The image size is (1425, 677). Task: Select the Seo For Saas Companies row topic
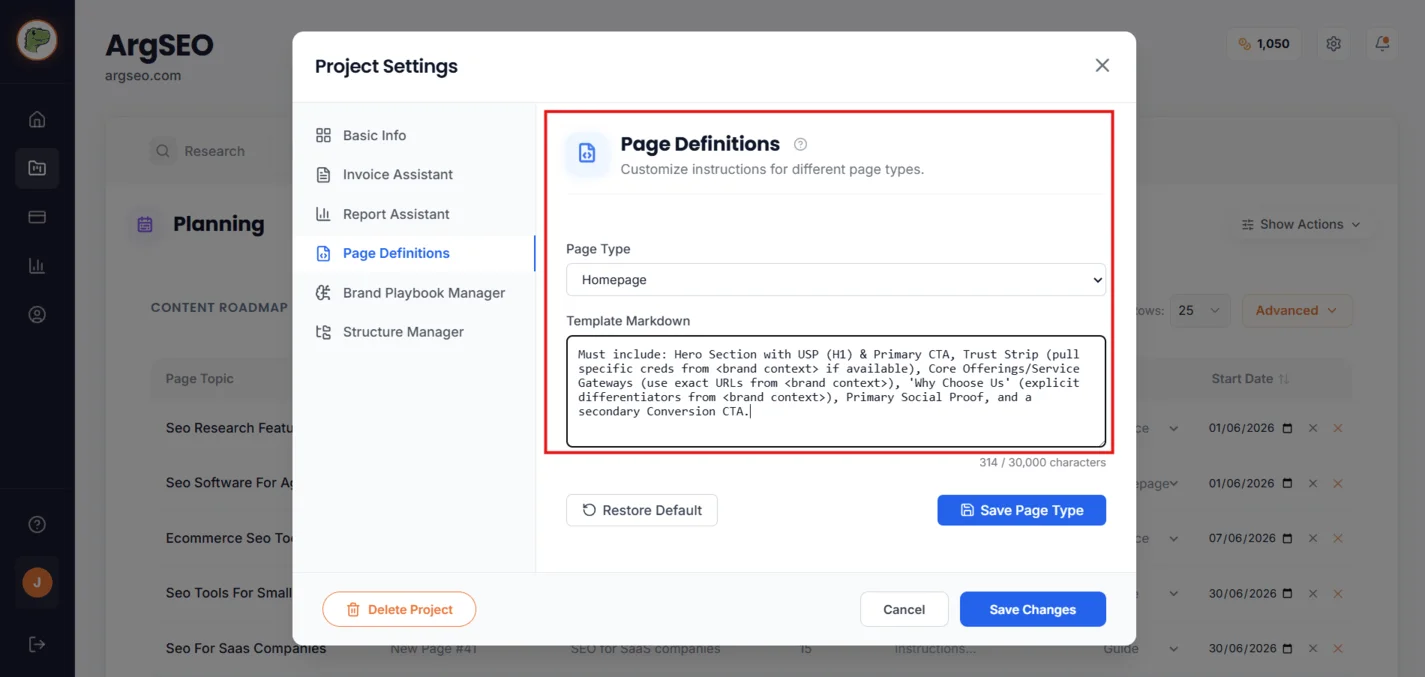(x=246, y=648)
